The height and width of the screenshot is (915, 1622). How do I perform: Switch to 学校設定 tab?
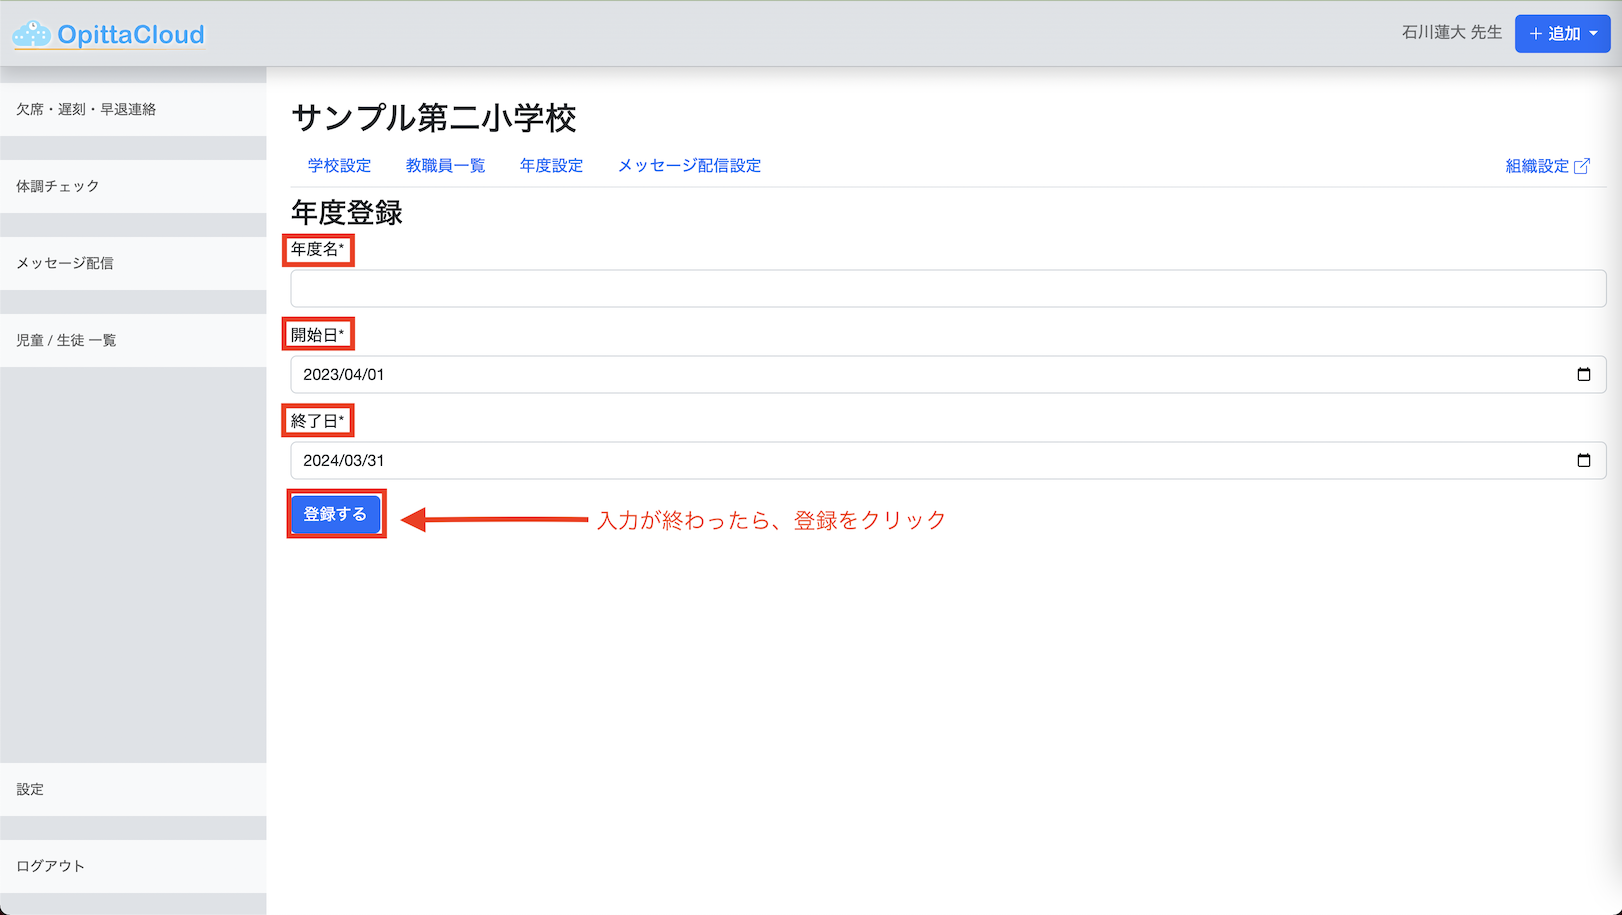click(x=339, y=166)
